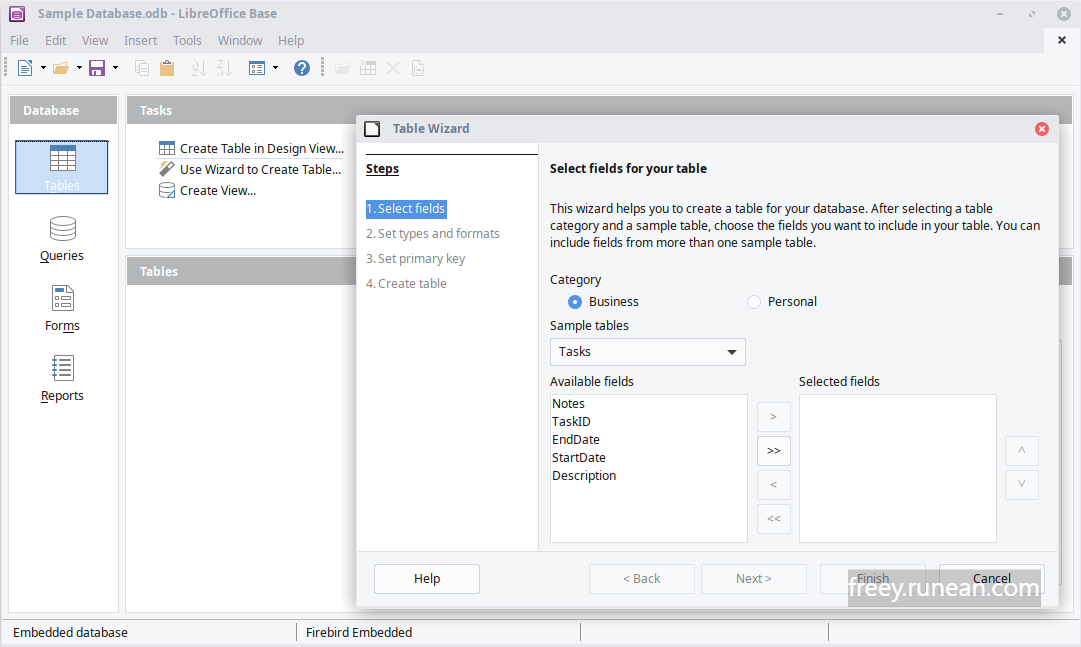Select the Description available field

[x=584, y=475]
